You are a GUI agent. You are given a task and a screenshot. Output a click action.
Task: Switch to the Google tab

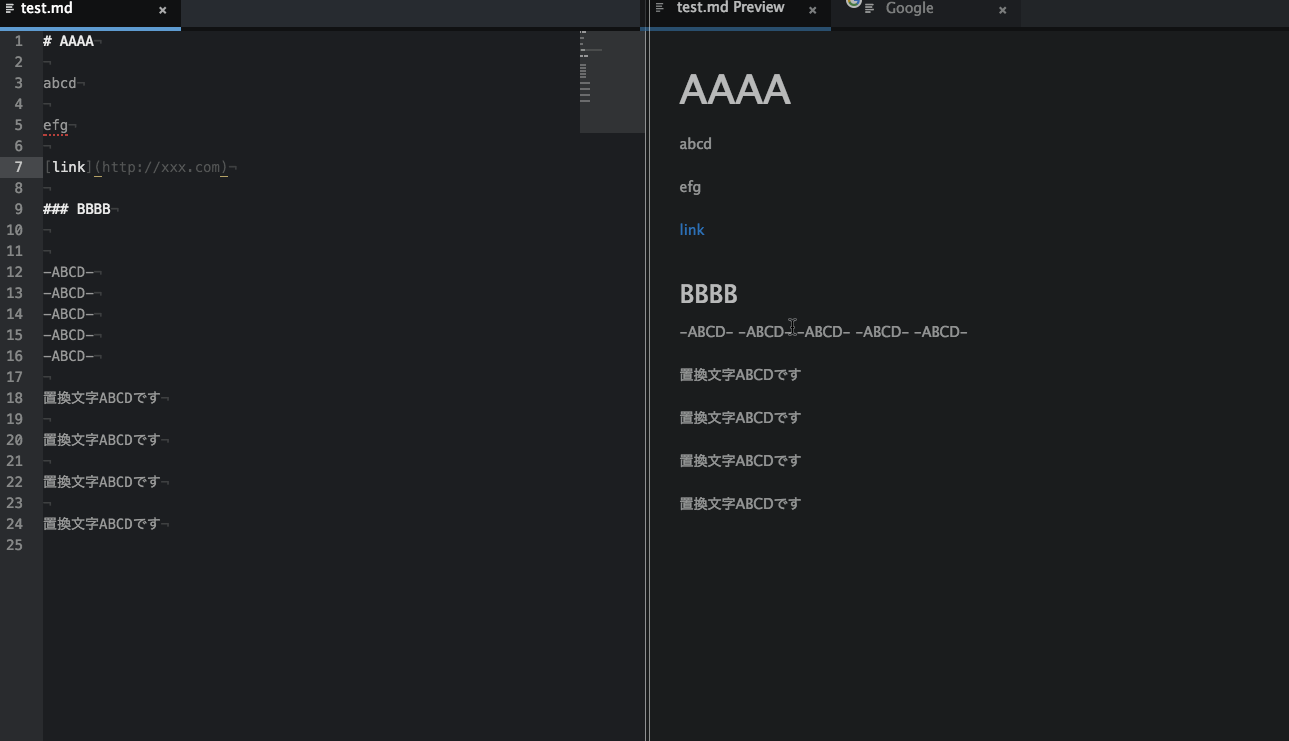[x=909, y=9]
